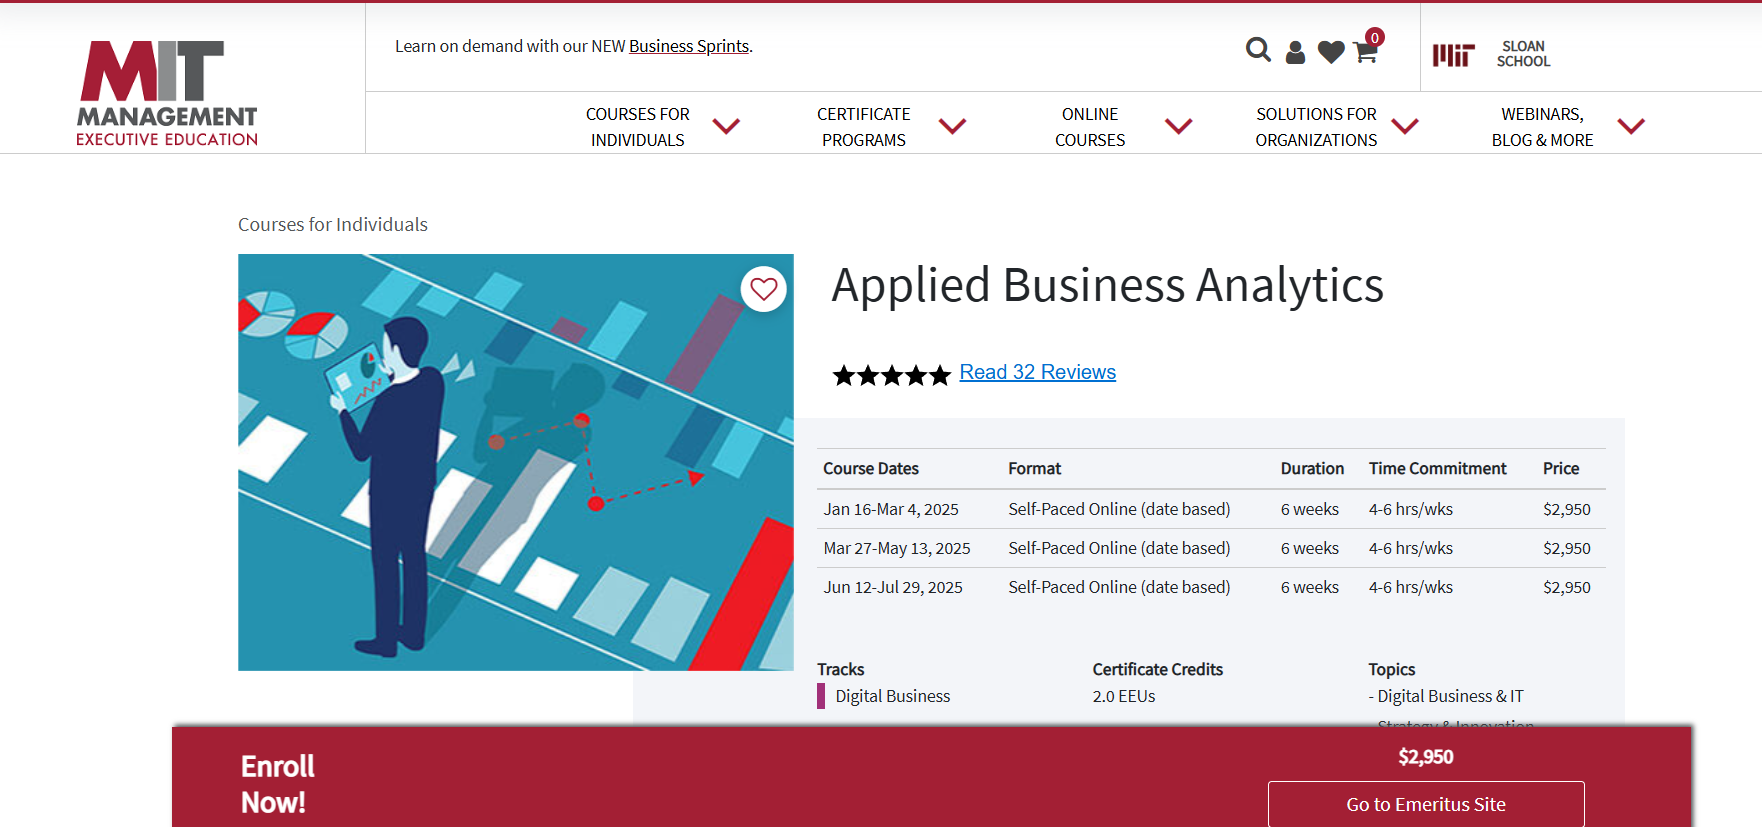Click the Digital Business track

[x=892, y=696]
